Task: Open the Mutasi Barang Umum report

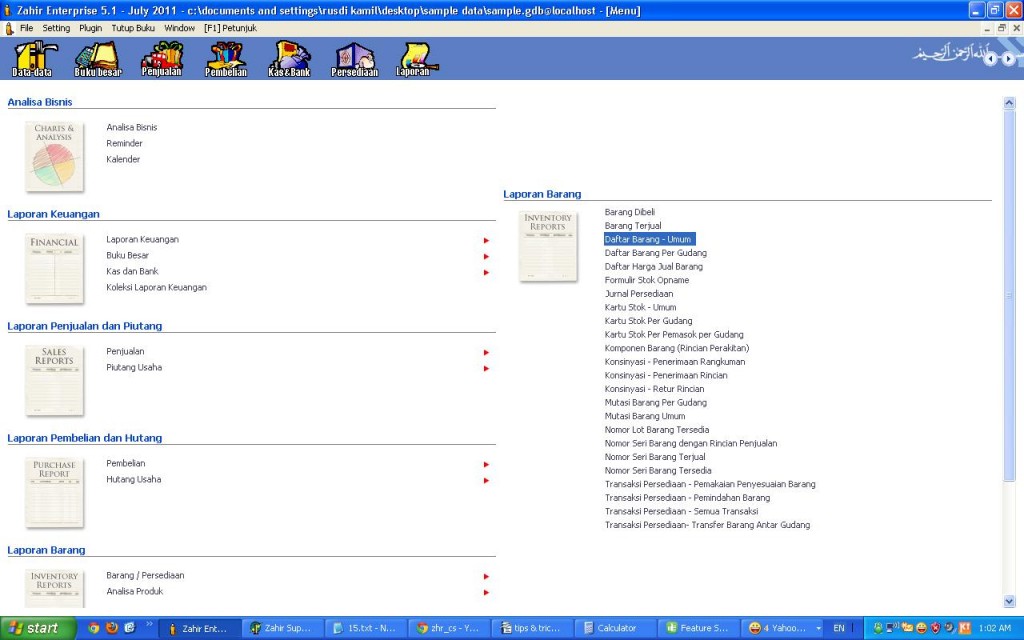Action: [645, 416]
